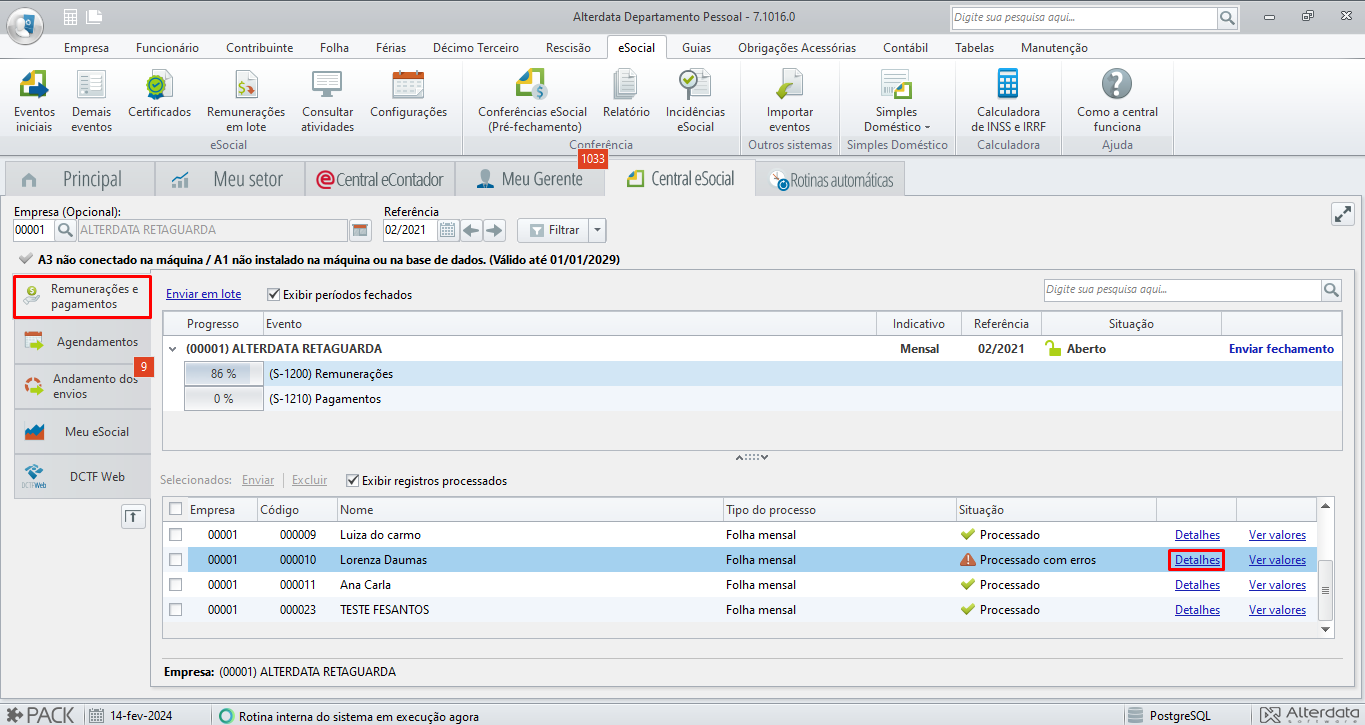Click the splitter expand/collapse handle between grids
This screenshot has width=1365, height=725.
(x=752, y=457)
